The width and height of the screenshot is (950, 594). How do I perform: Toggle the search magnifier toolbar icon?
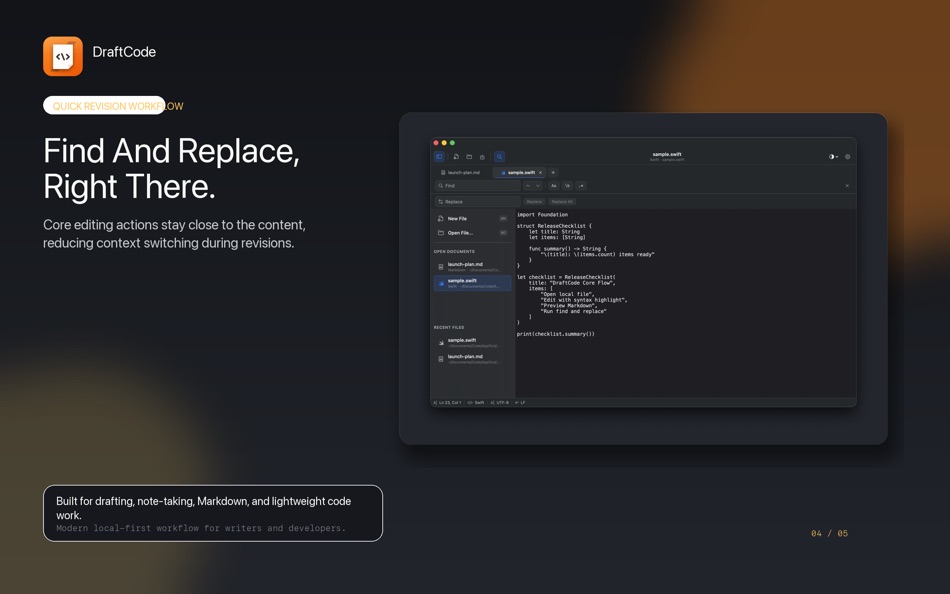[x=499, y=156]
